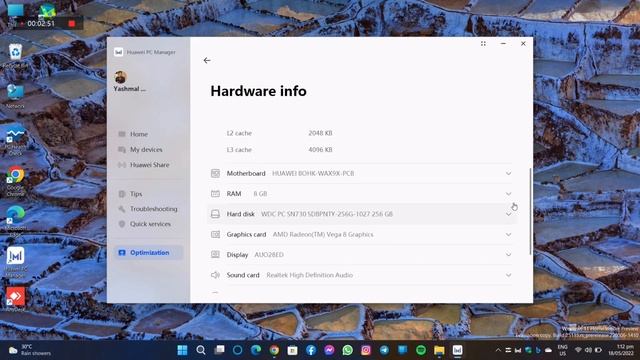Open WhatsApp from the taskbar
640x360 pixels.
347,350
